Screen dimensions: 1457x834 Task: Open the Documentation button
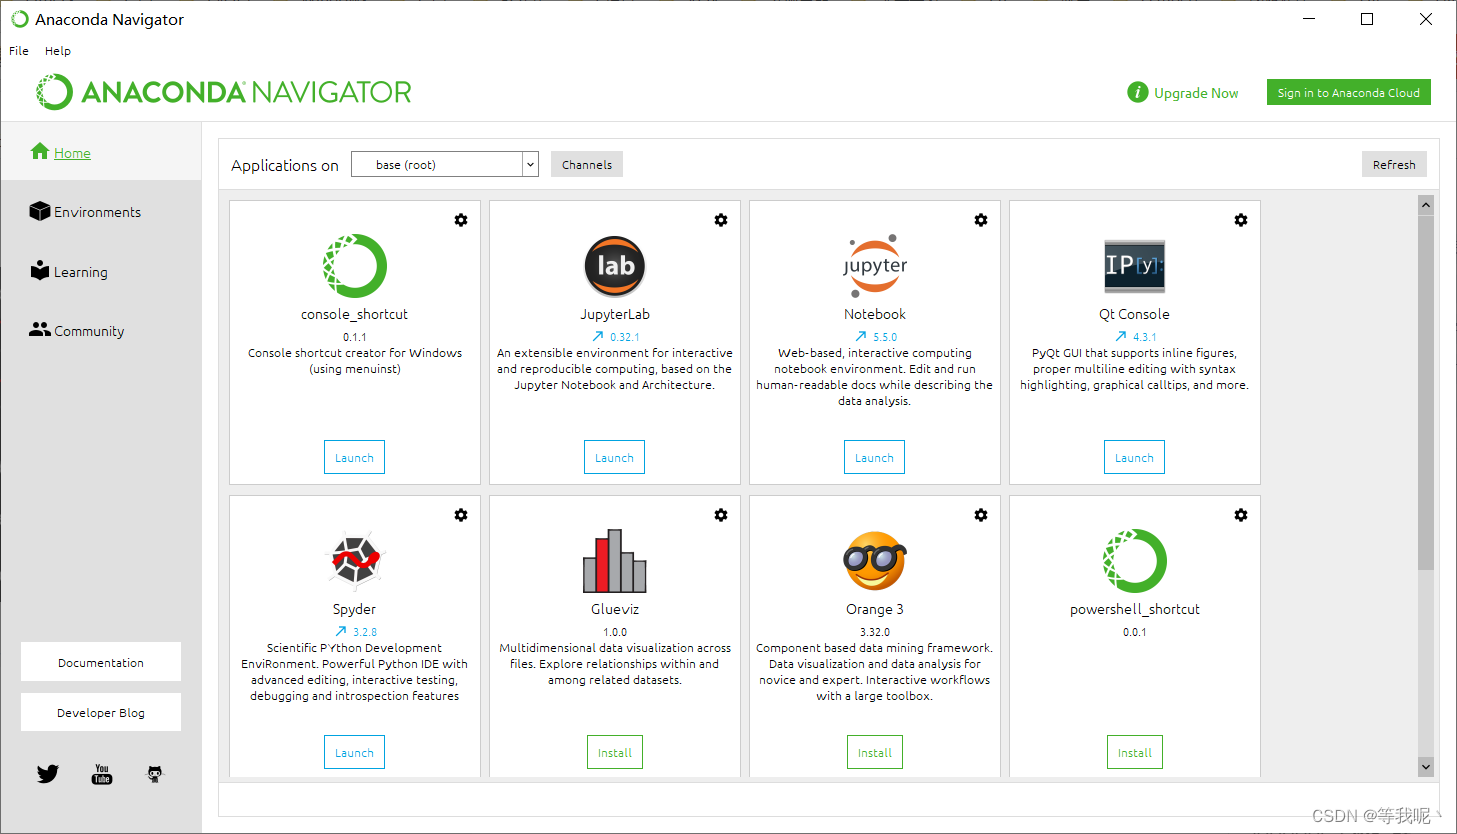[101, 662]
